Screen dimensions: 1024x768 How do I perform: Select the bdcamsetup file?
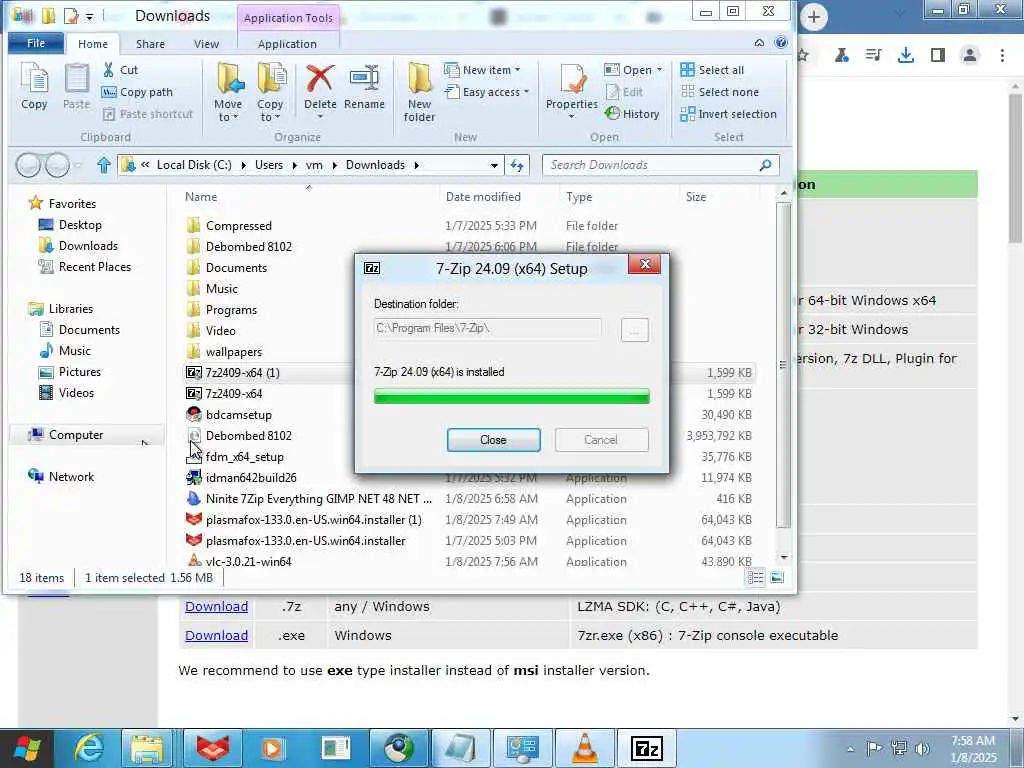tap(238, 415)
